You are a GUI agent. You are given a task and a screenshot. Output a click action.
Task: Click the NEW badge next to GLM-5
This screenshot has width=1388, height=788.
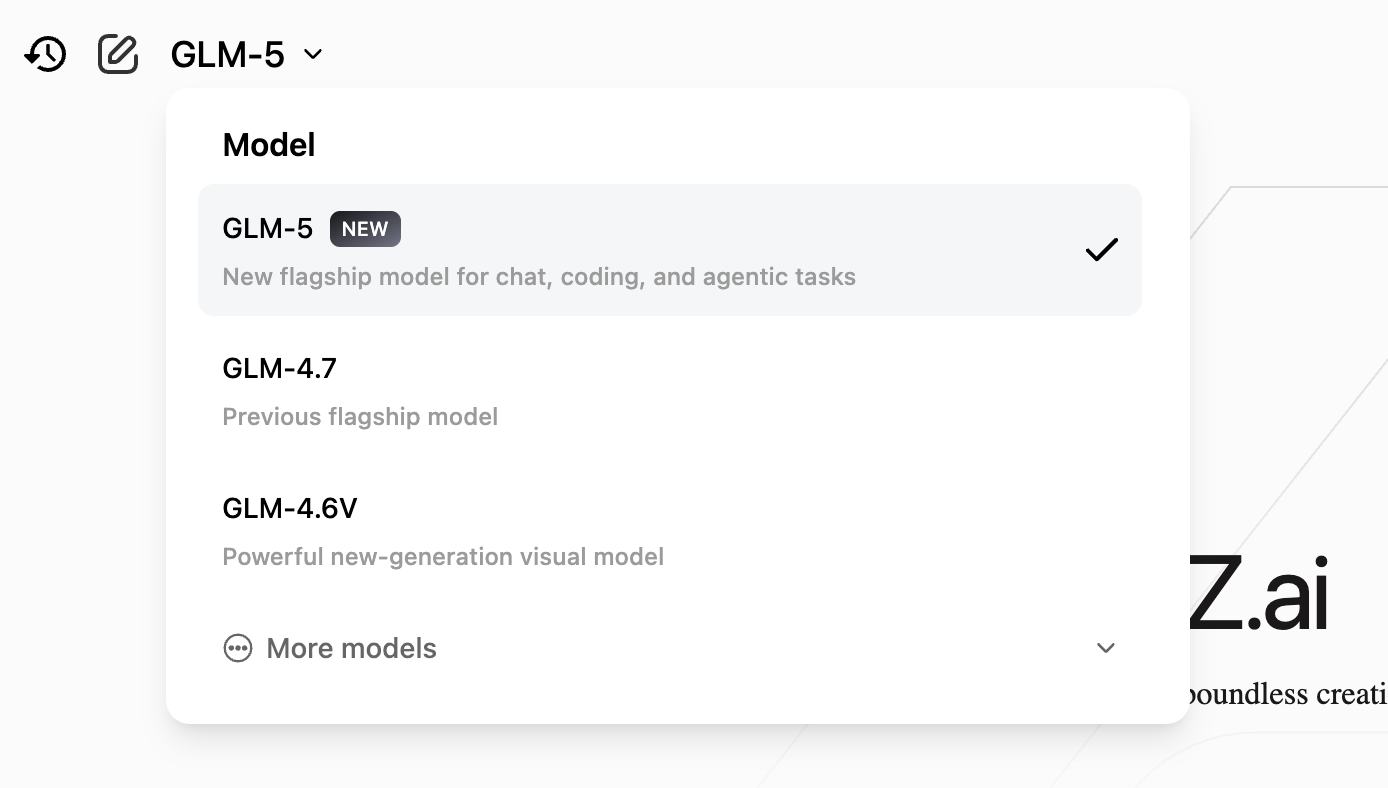click(365, 229)
